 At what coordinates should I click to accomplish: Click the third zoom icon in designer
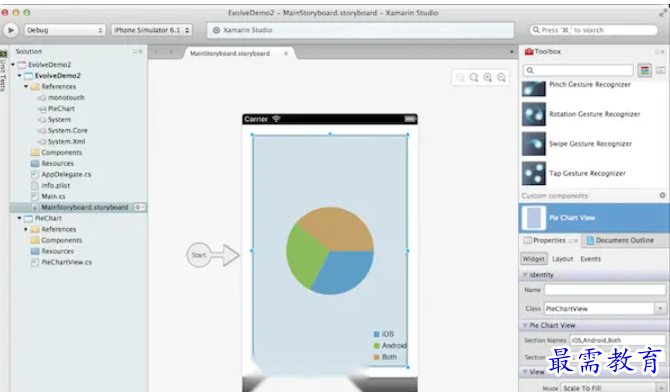(x=488, y=77)
